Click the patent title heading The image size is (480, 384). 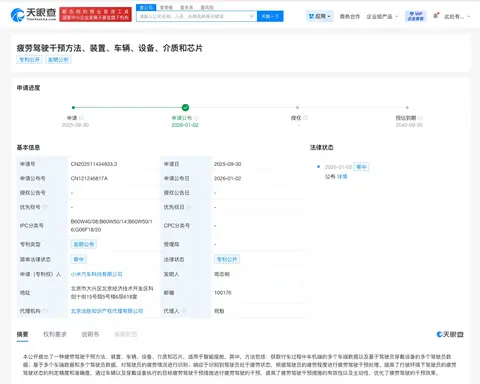[x=110, y=48]
